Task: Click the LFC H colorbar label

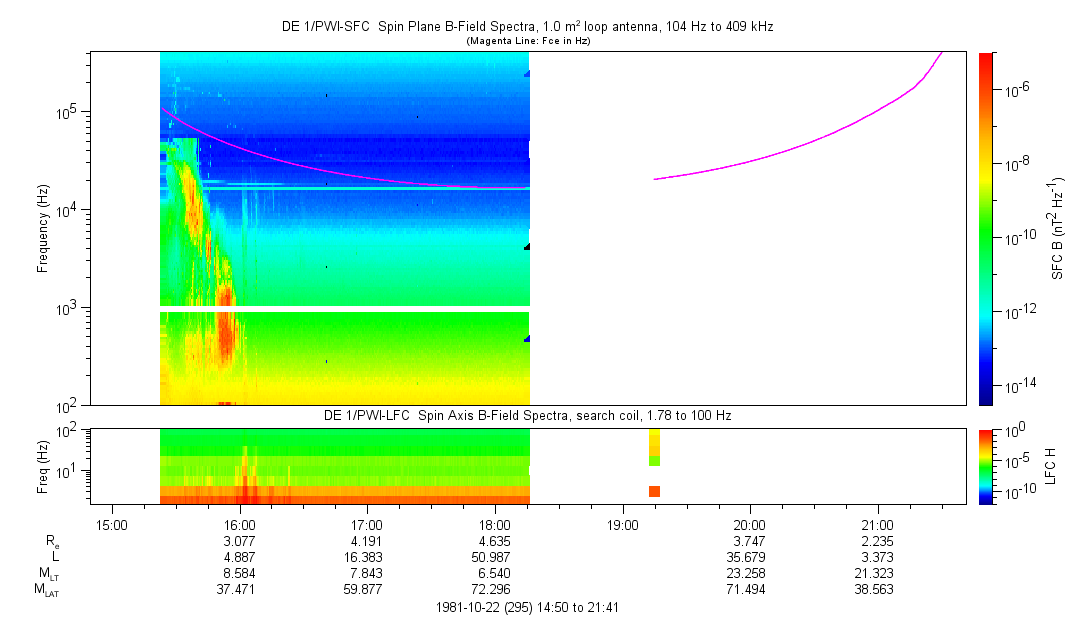Action: tap(1051, 465)
